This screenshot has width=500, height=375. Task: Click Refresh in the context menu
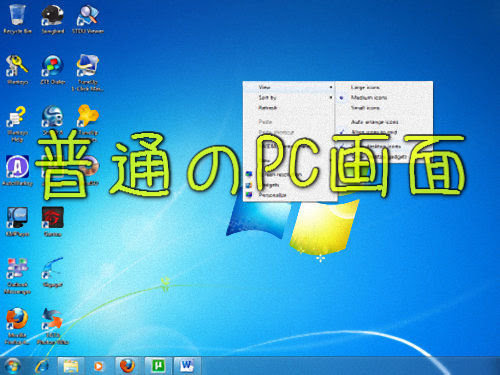coord(268,108)
